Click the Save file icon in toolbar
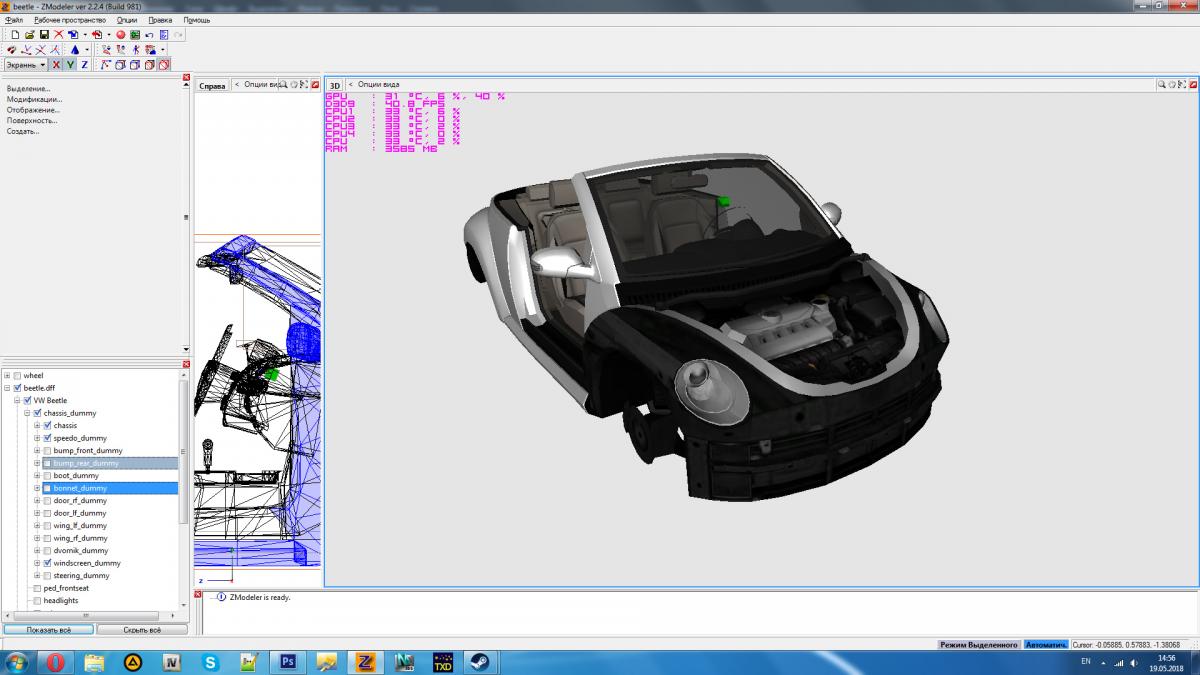Viewport: 1200px width, 675px height. click(44, 34)
